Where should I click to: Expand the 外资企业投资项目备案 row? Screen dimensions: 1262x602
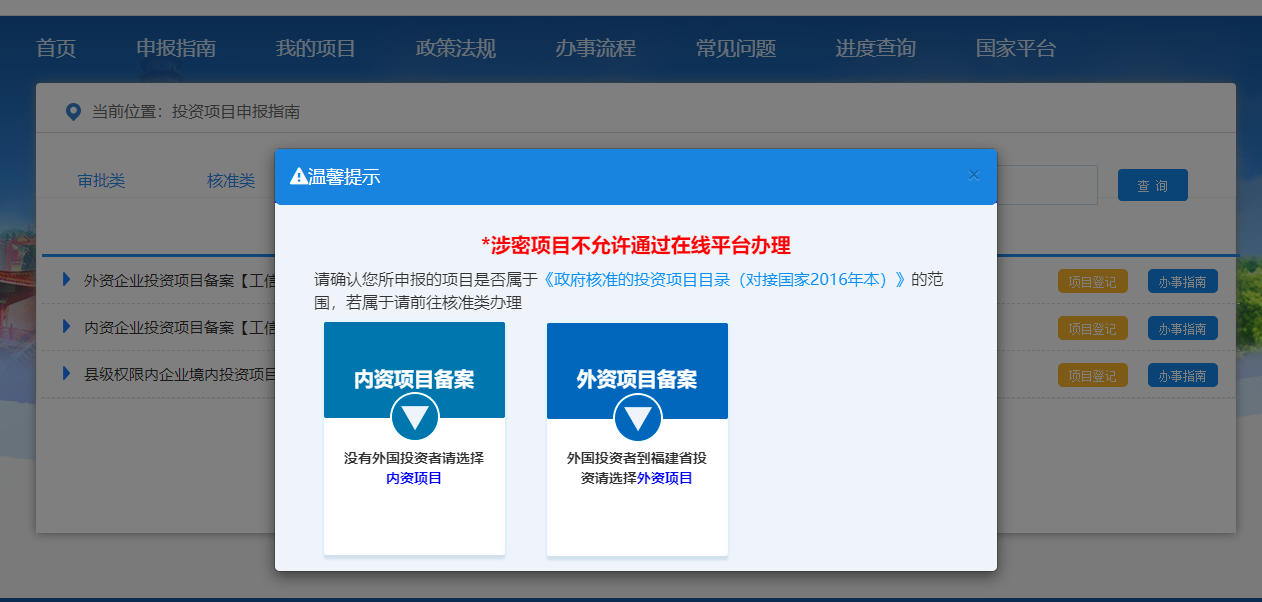[67, 280]
